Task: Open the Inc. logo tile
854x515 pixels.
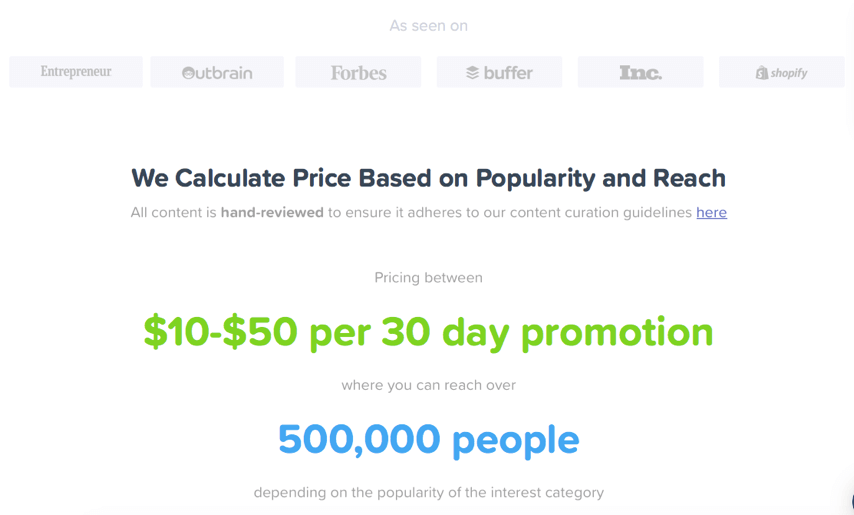Action: point(640,72)
